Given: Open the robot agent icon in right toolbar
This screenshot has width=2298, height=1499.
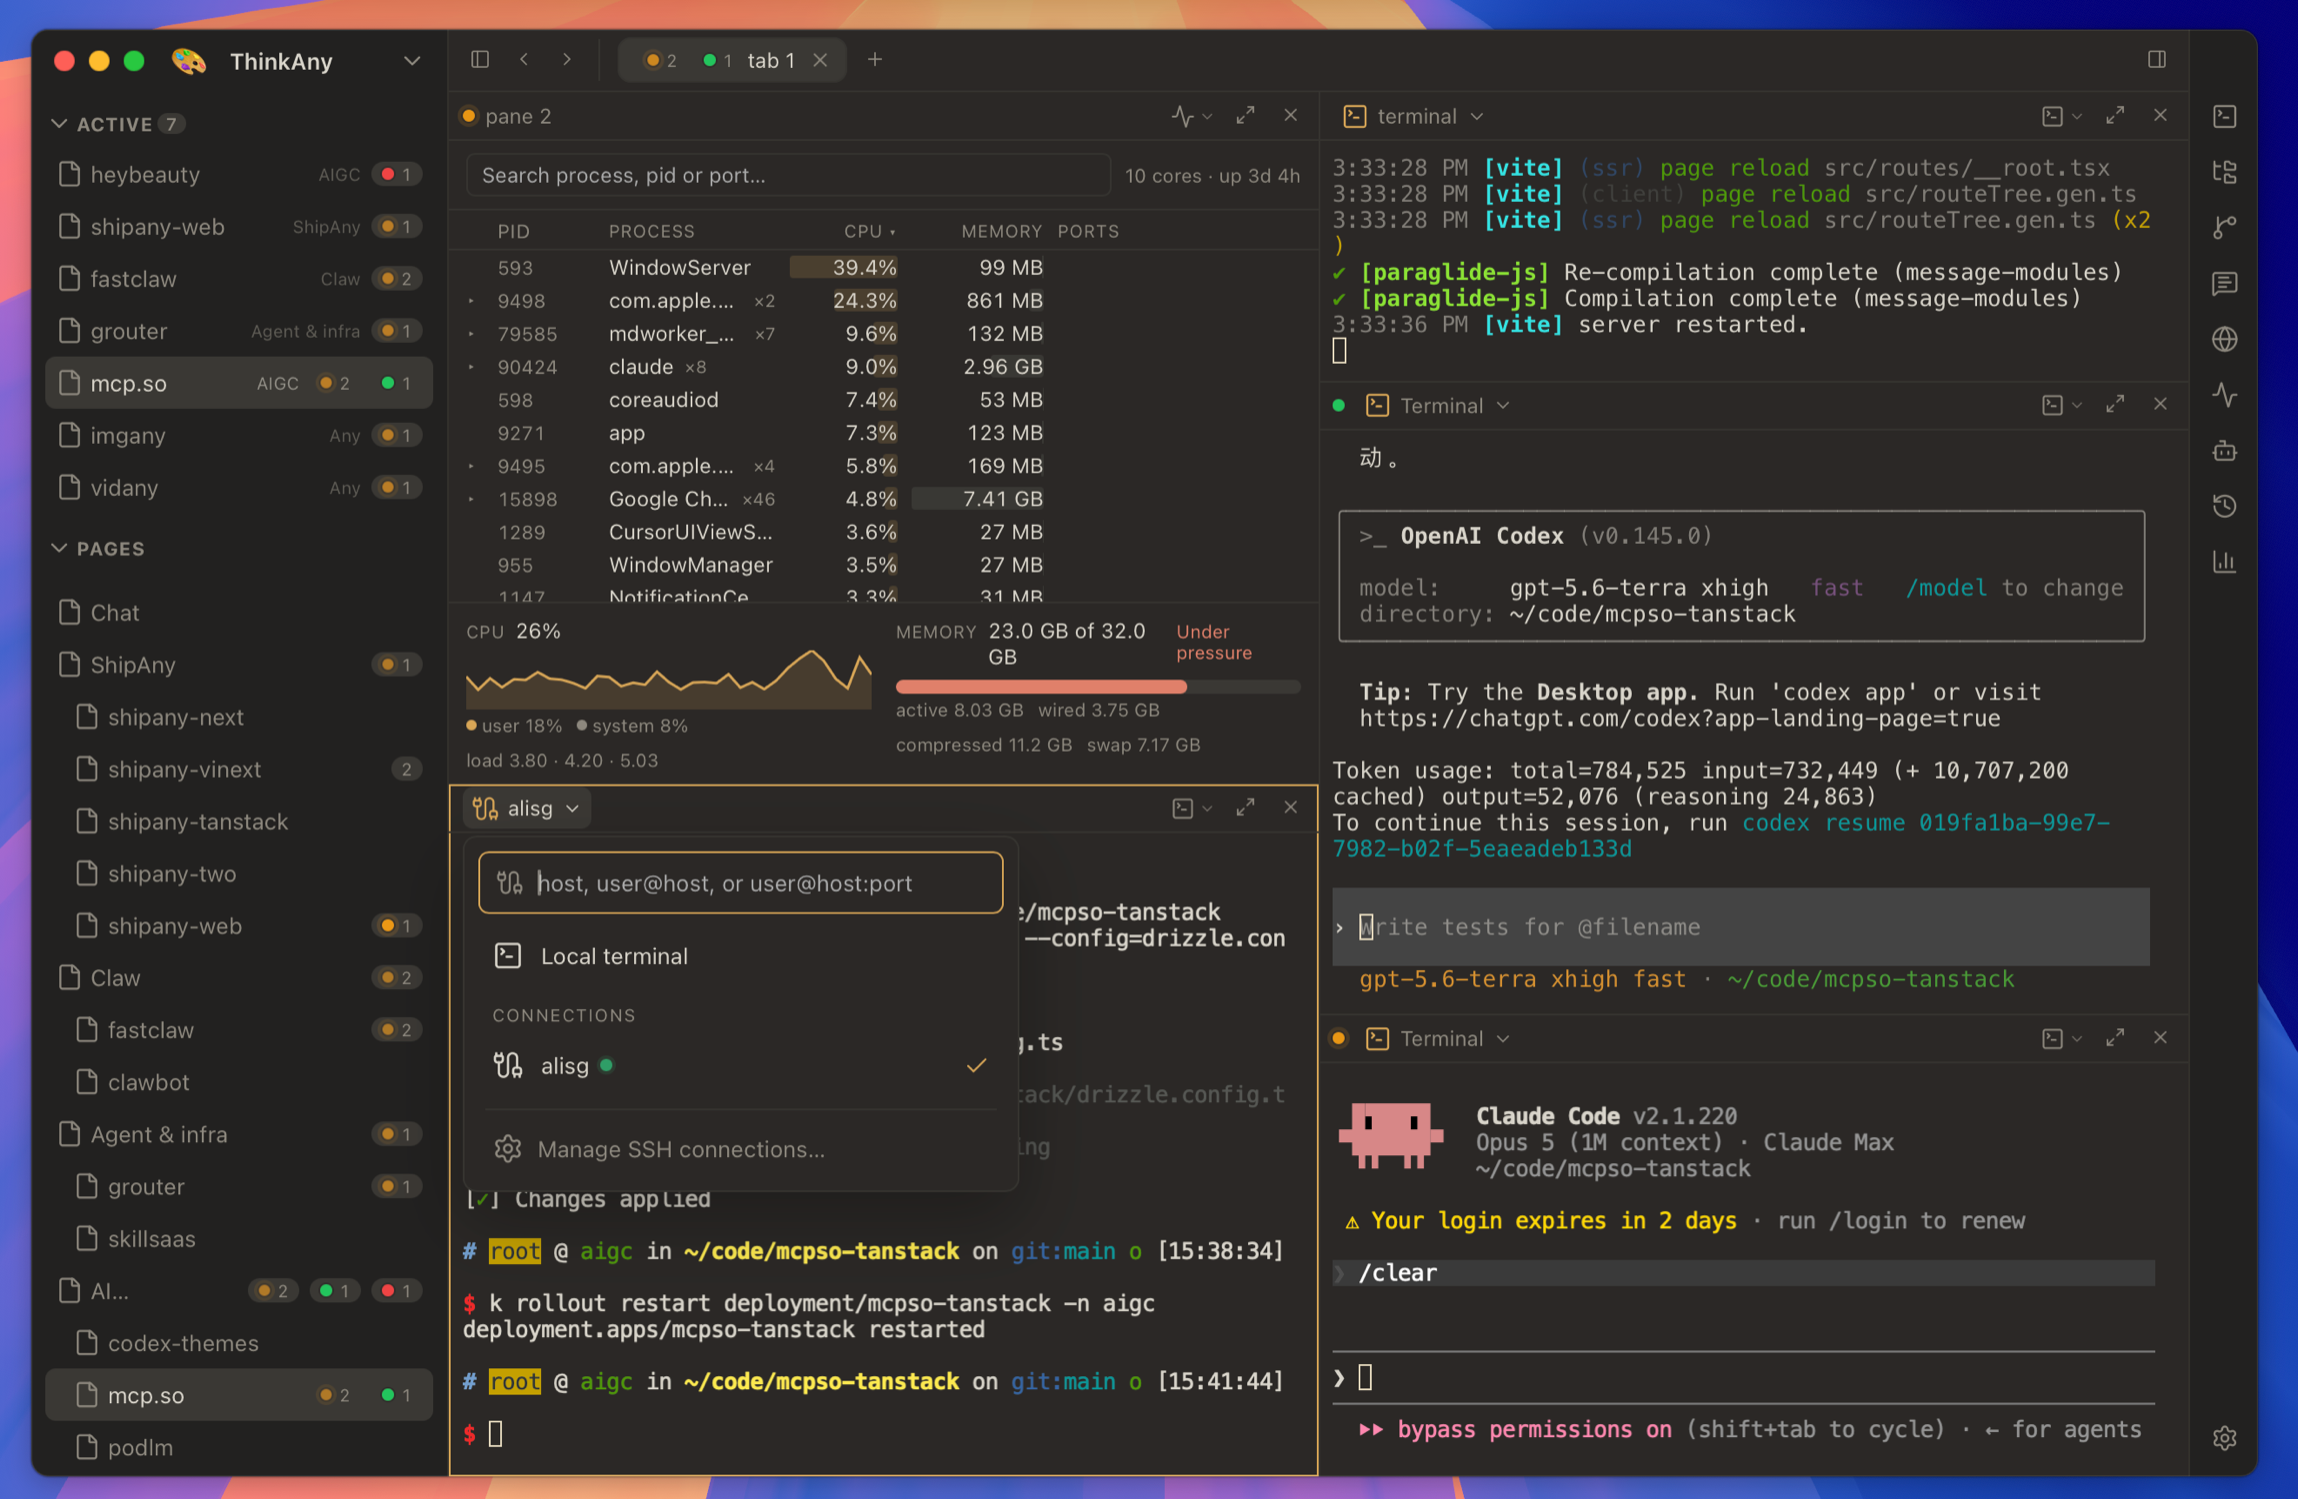Looking at the screenshot, I should coord(2225,451).
